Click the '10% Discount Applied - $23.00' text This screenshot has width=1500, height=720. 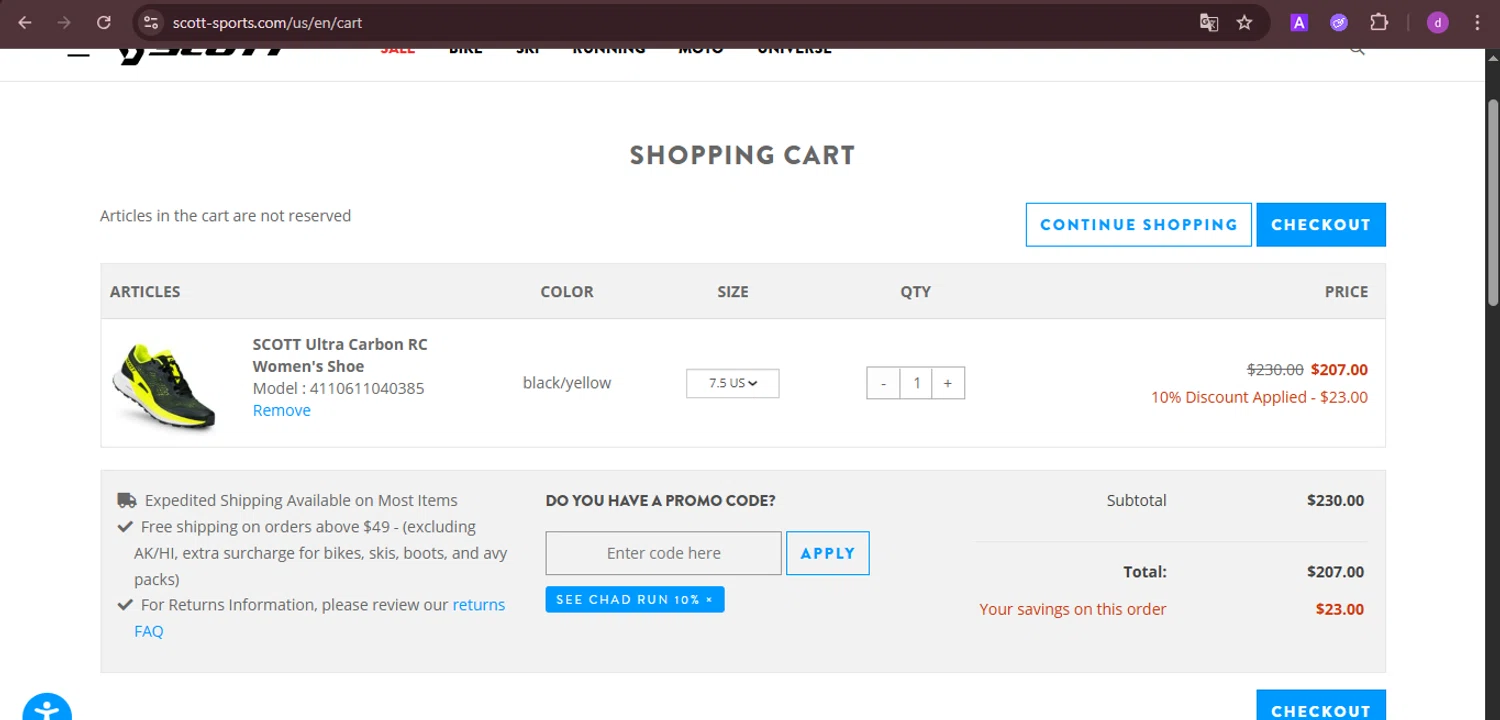click(x=1259, y=397)
